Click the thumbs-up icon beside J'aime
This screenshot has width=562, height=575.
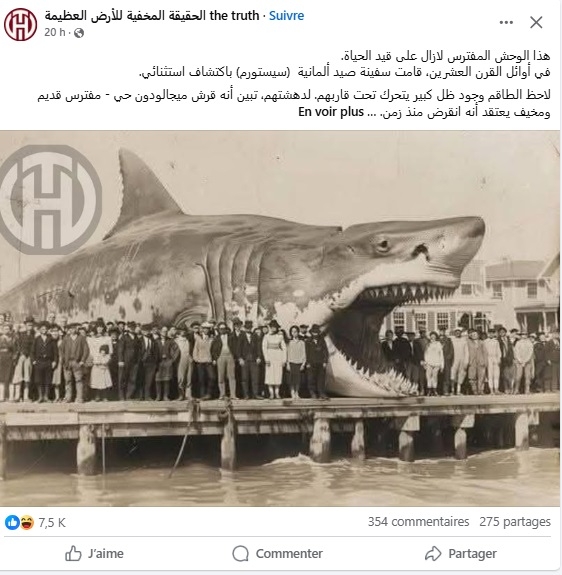73,553
